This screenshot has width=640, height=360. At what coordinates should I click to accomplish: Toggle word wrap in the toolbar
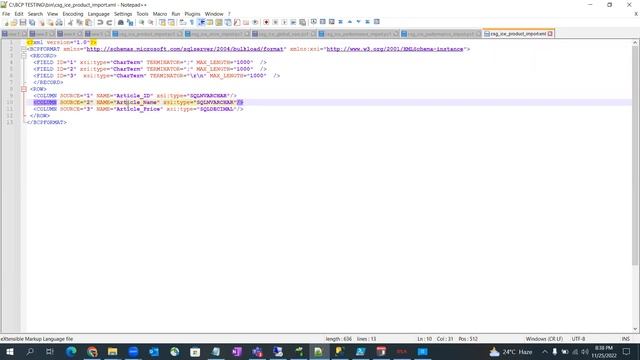pos(182,22)
